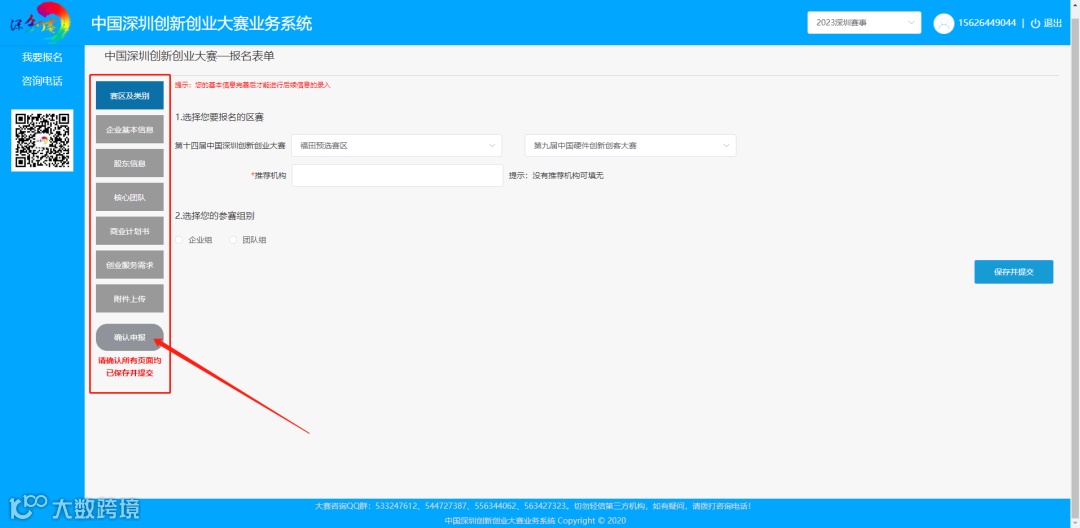Image resolution: width=1080 pixels, height=528 pixels.
Task: Click the power icon beside 退出
Action: point(1035,23)
